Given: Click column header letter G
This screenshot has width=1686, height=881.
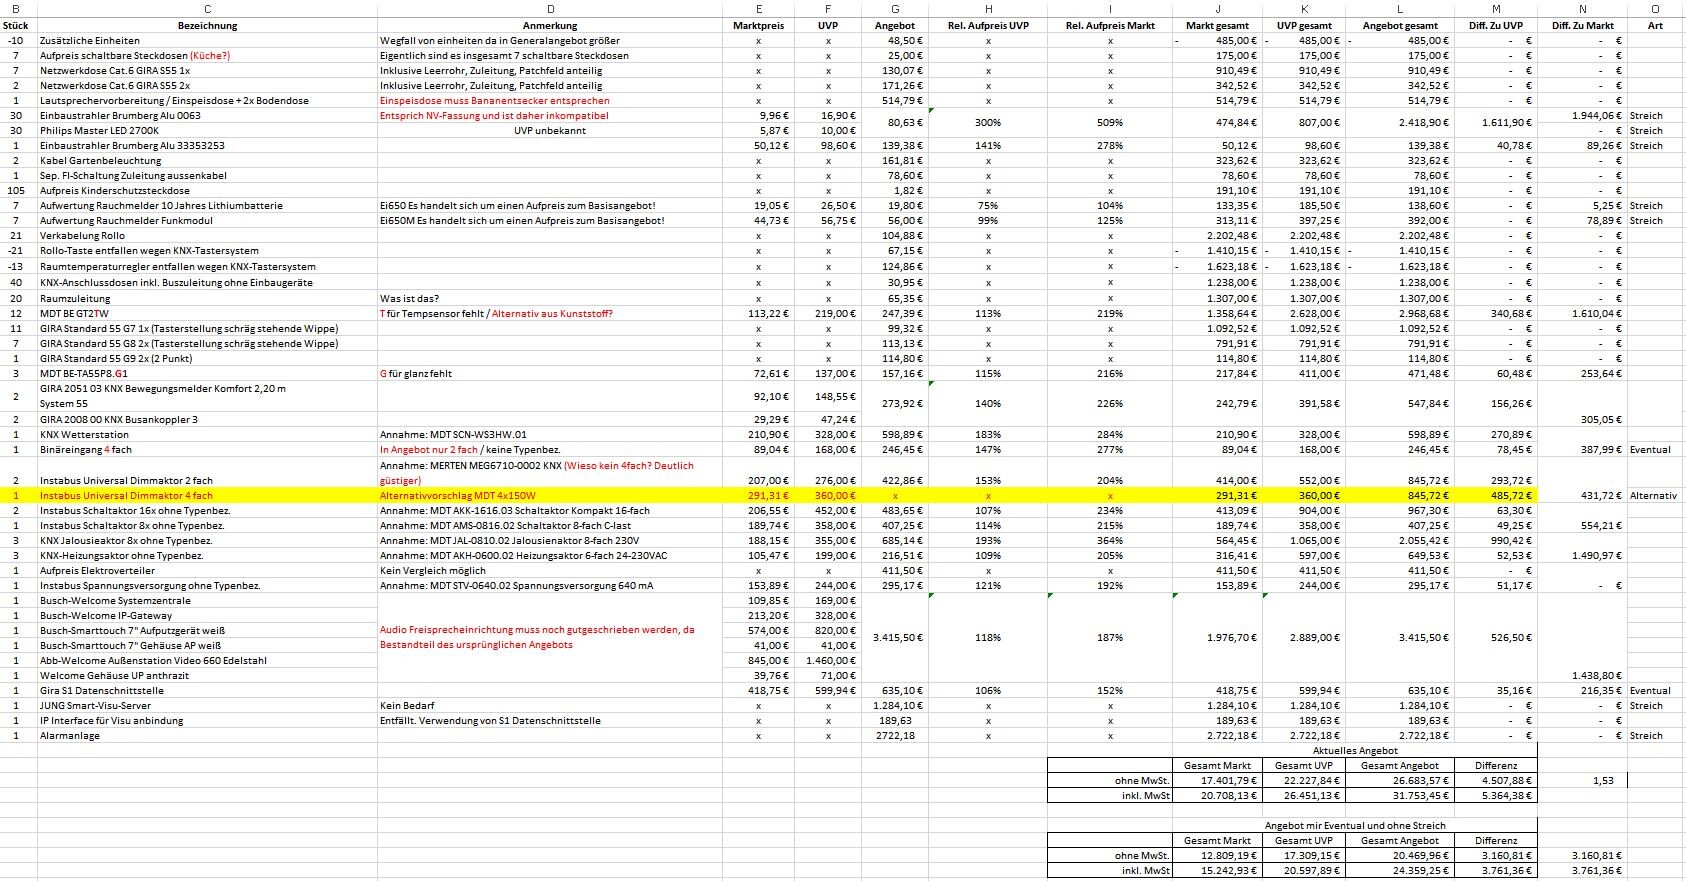Looking at the screenshot, I should pos(894,8).
